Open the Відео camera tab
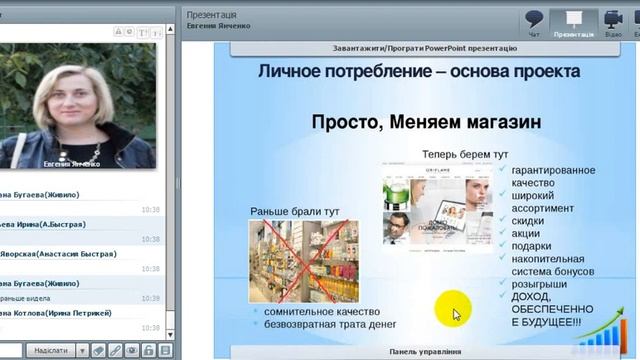The width and height of the screenshot is (640, 360). click(x=613, y=24)
